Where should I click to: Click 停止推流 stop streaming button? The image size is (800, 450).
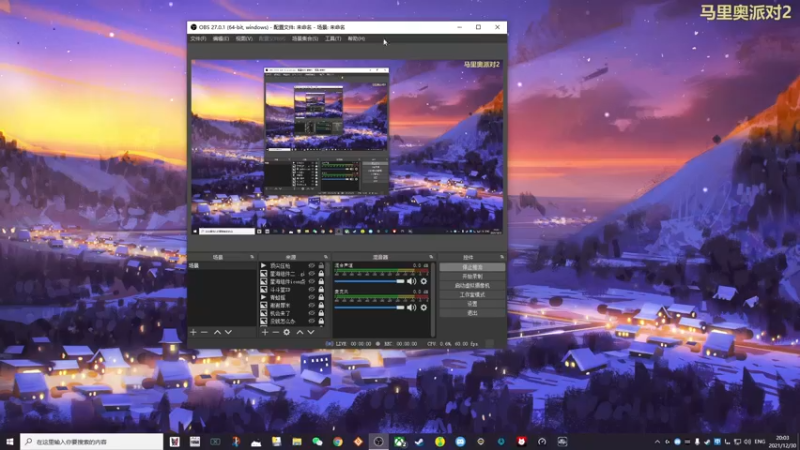(x=472, y=267)
